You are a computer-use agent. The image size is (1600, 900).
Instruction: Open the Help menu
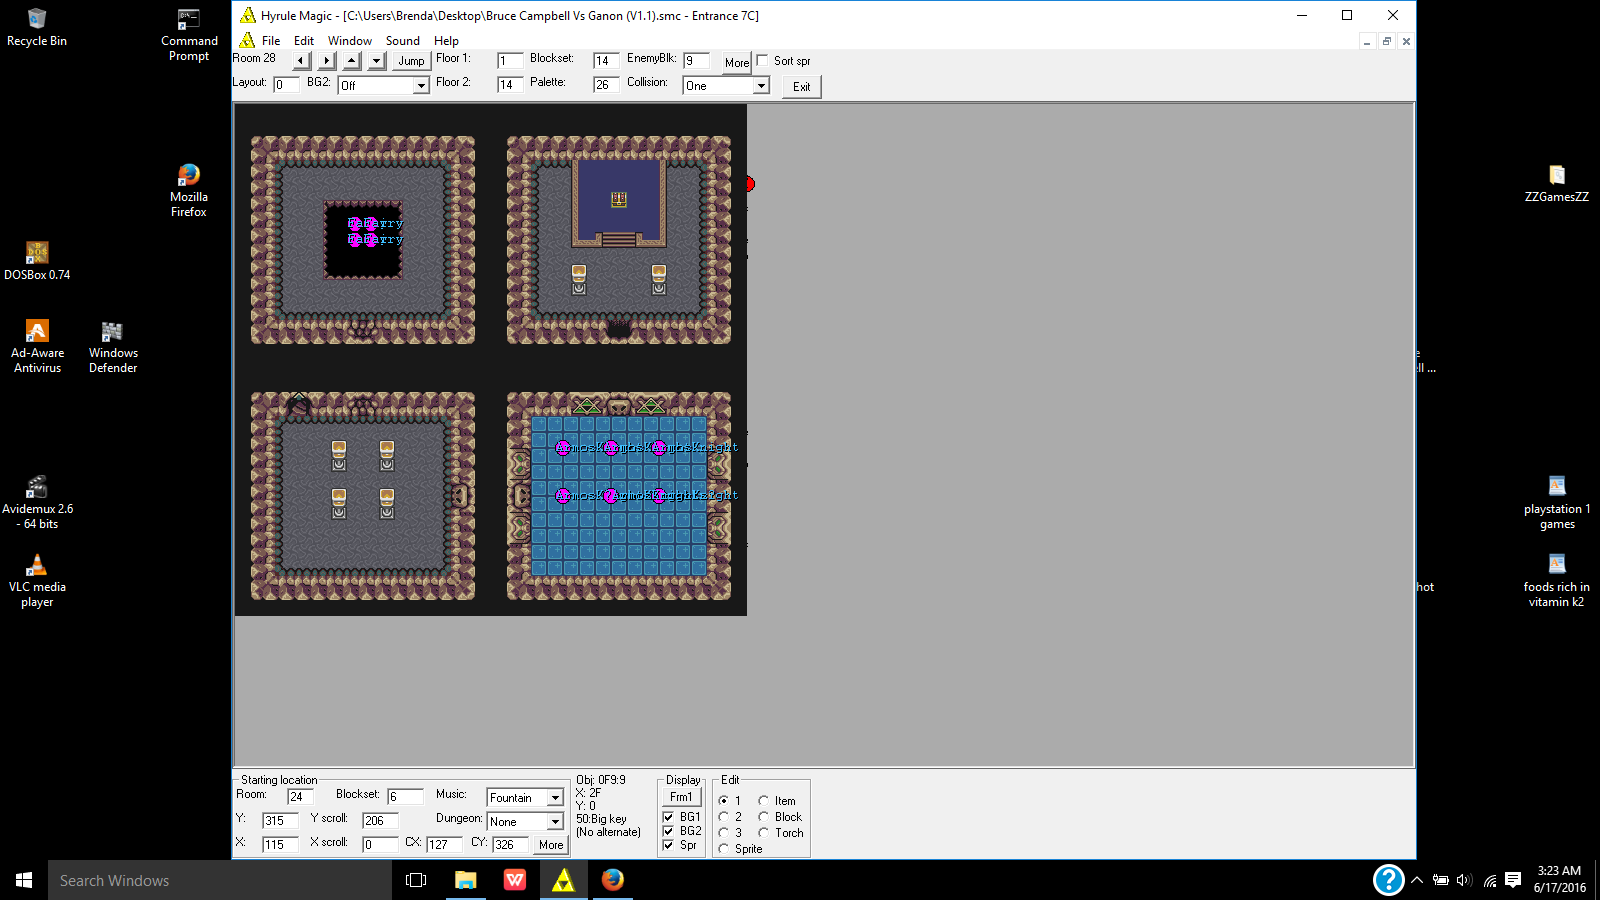pos(446,41)
